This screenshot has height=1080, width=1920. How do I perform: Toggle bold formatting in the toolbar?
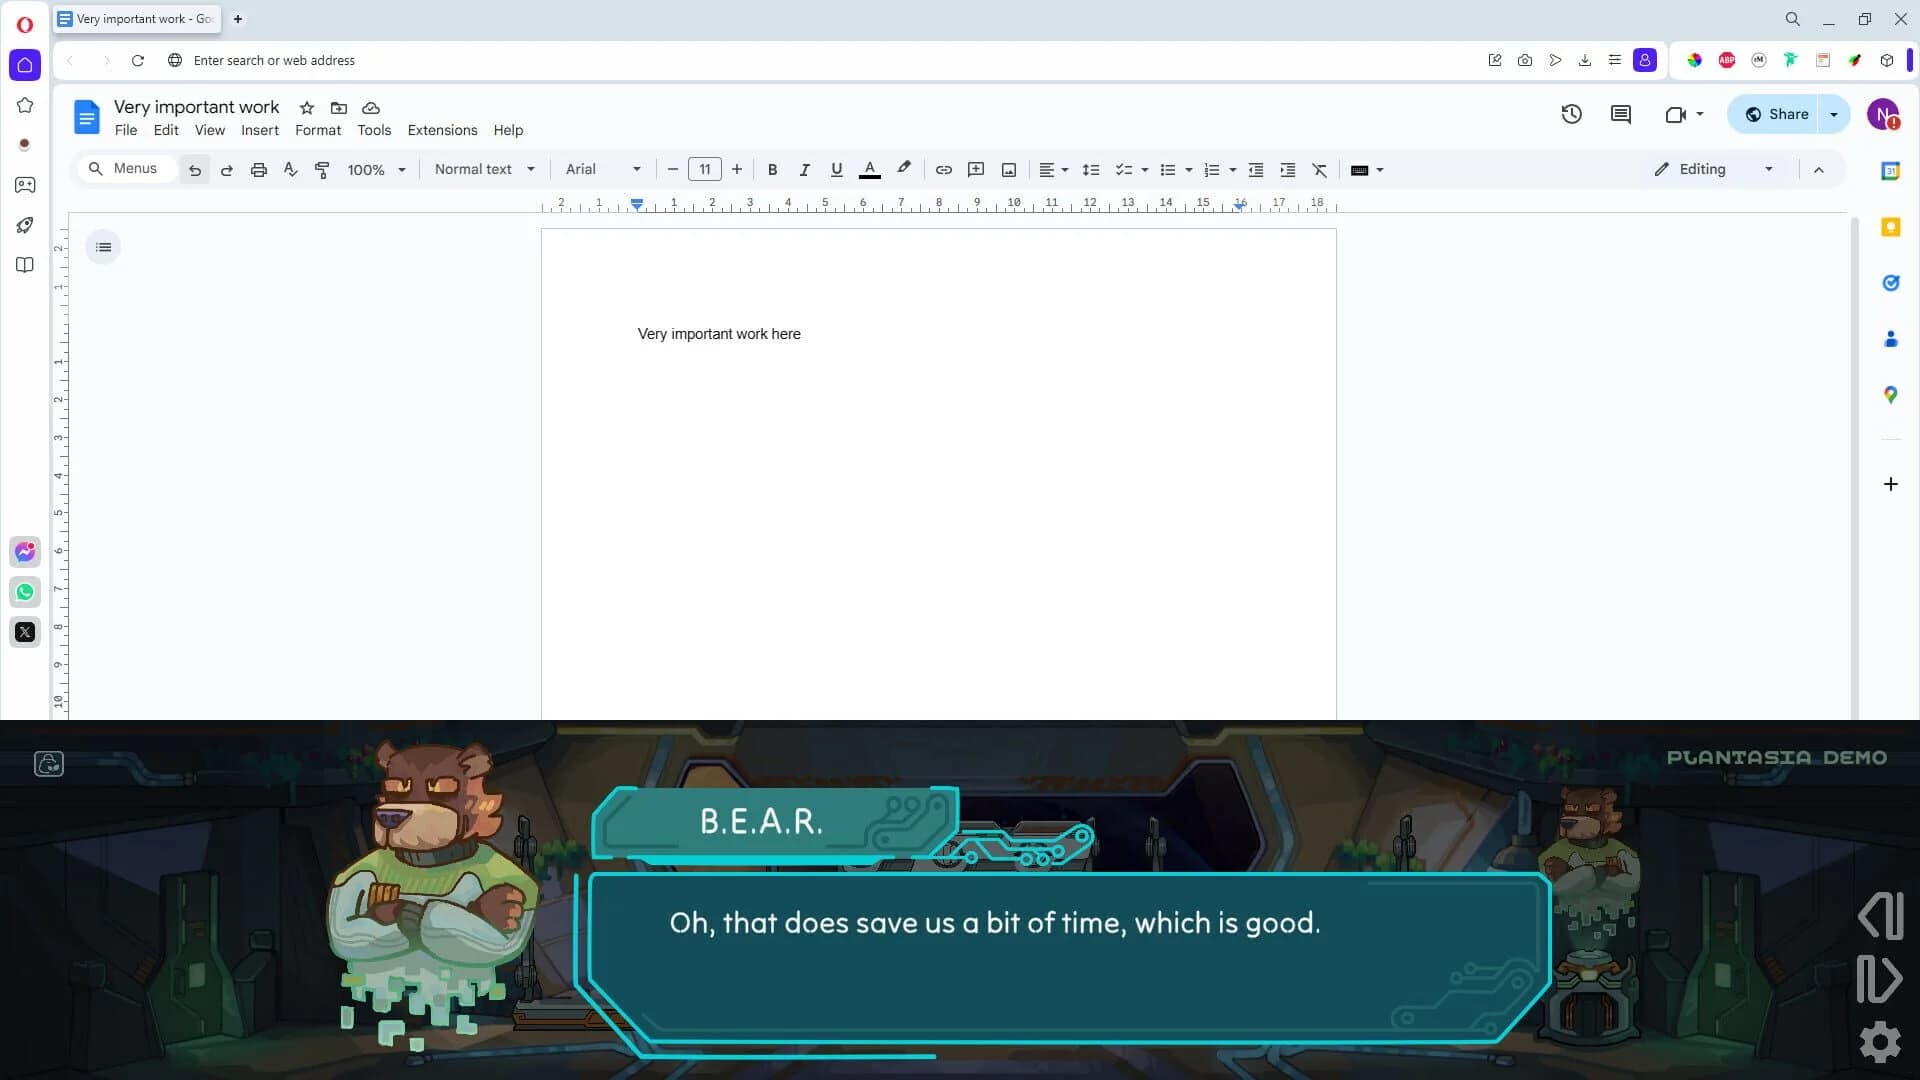click(x=772, y=169)
